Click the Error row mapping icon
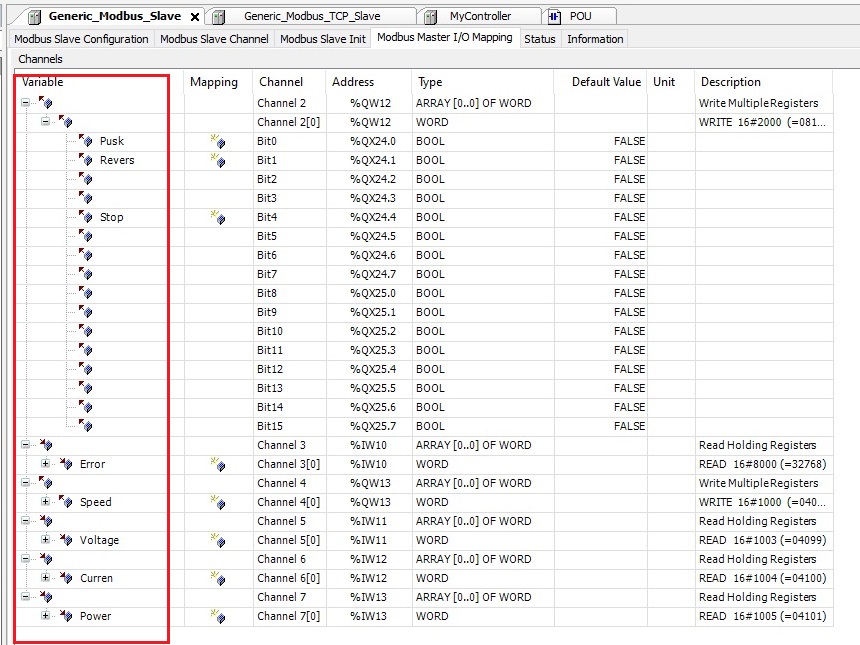 pyautogui.click(x=217, y=464)
